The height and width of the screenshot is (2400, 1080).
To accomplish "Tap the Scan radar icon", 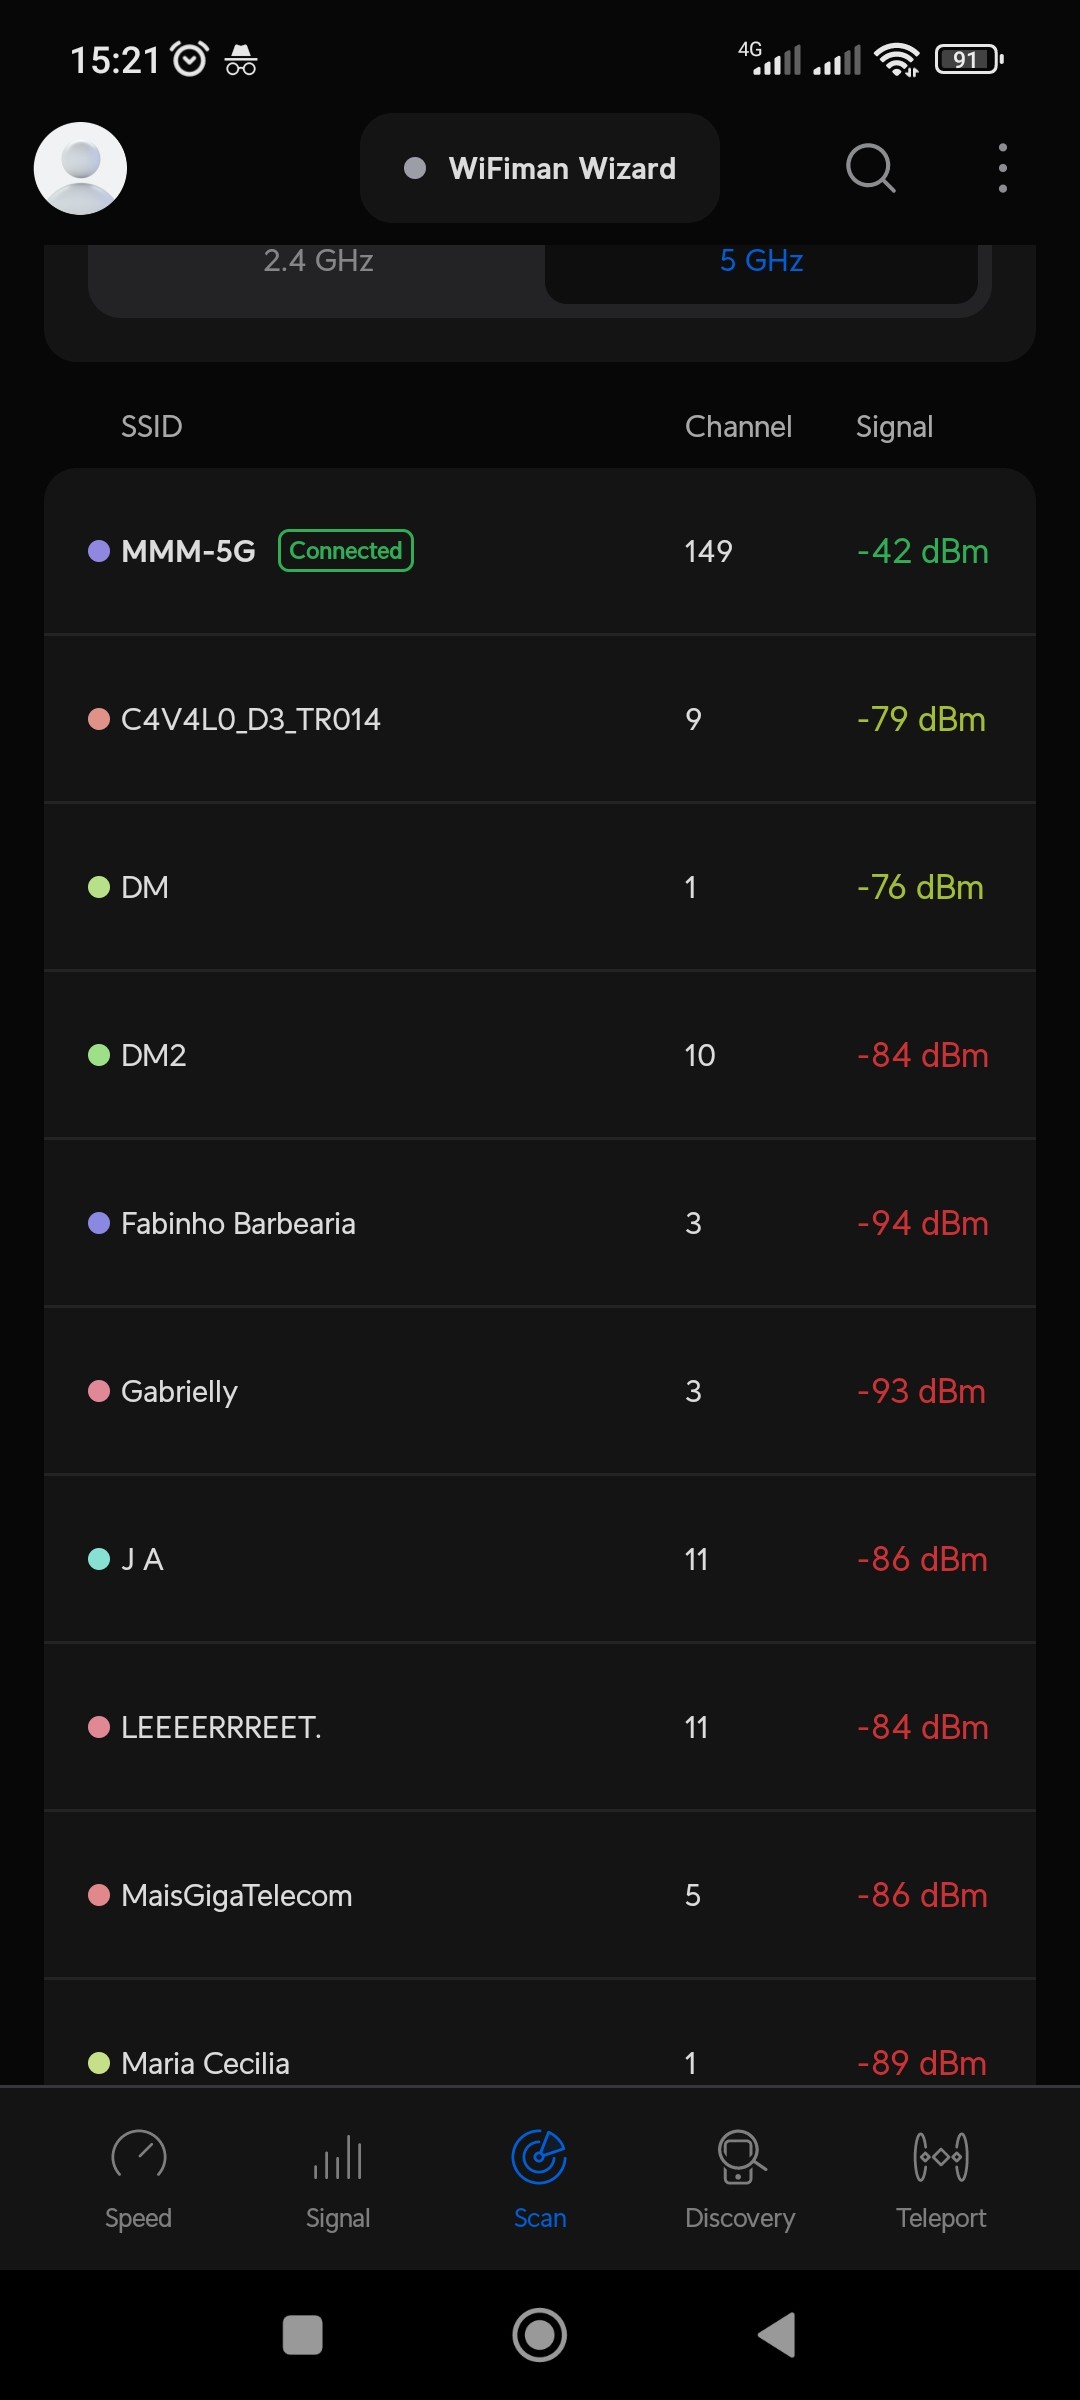I will pyautogui.click(x=539, y=2156).
